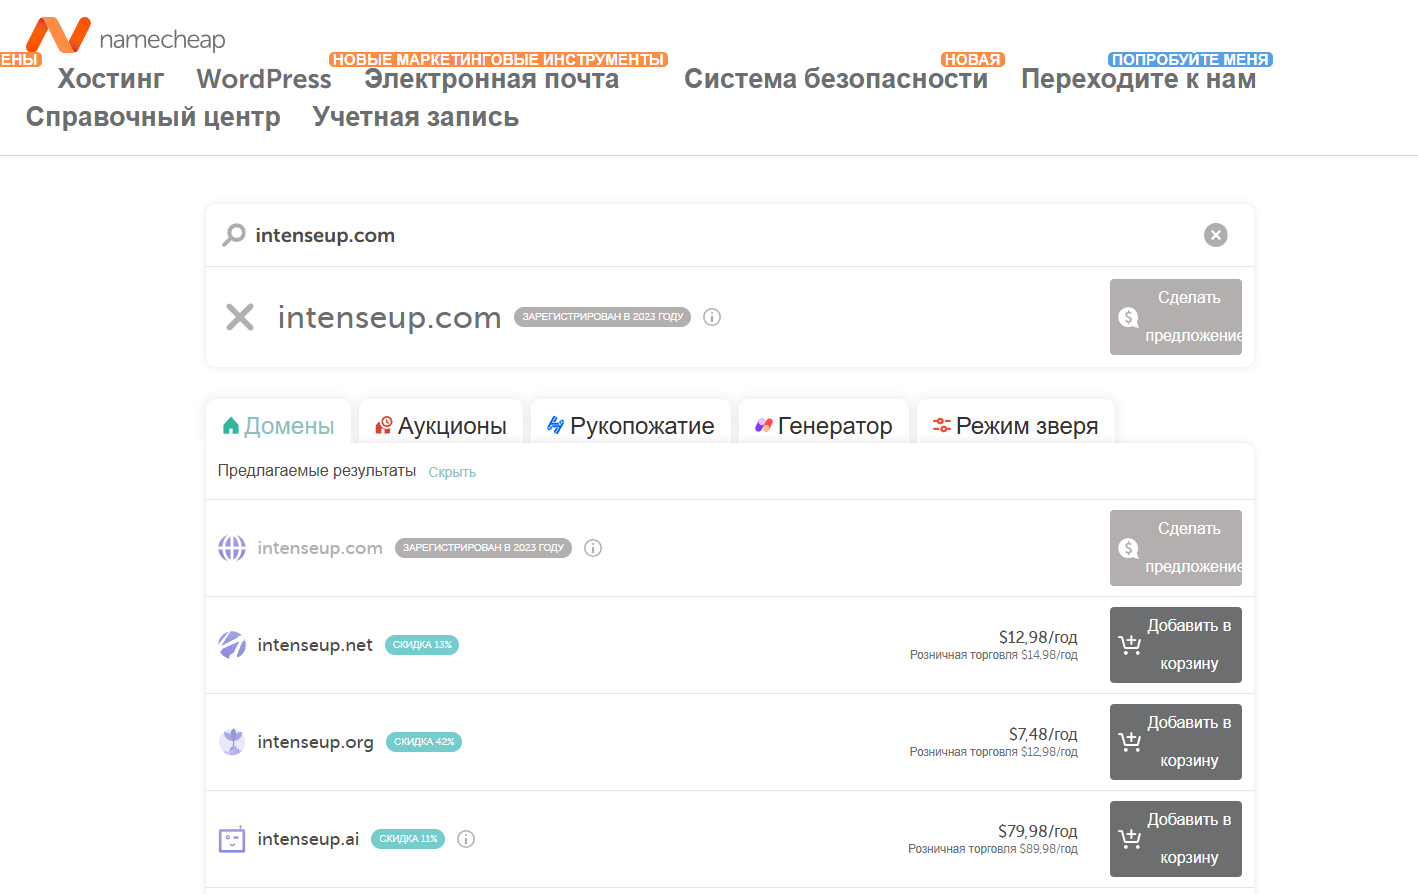
Task: Add intenseup.ai to cart
Action: (x=1176, y=839)
